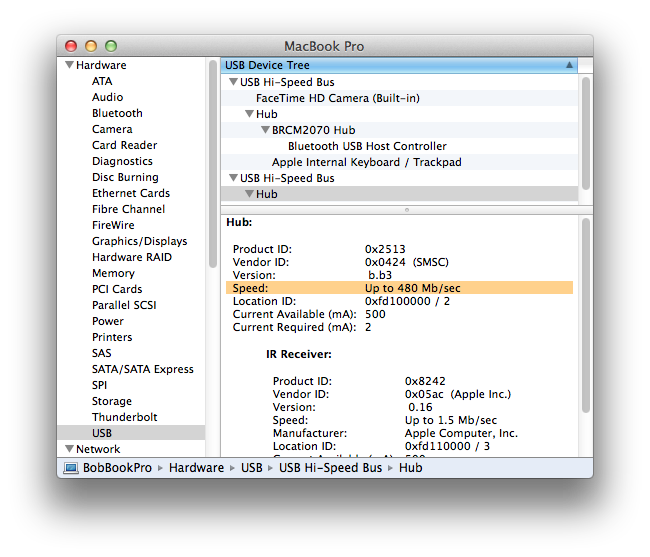The height and width of the screenshot is (557, 650).
Task: Click IR Receiver Product ID 0x8242
Action: click(425, 381)
